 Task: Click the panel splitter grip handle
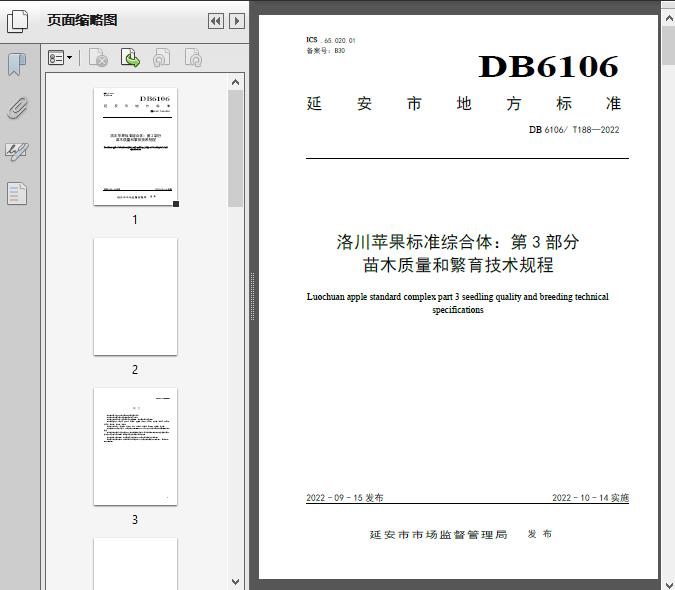253,297
